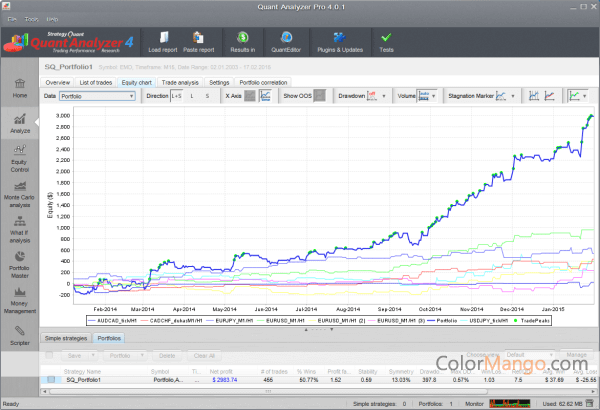Select L (long only) direction
The image size is (600, 410).
(x=192, y=96)
